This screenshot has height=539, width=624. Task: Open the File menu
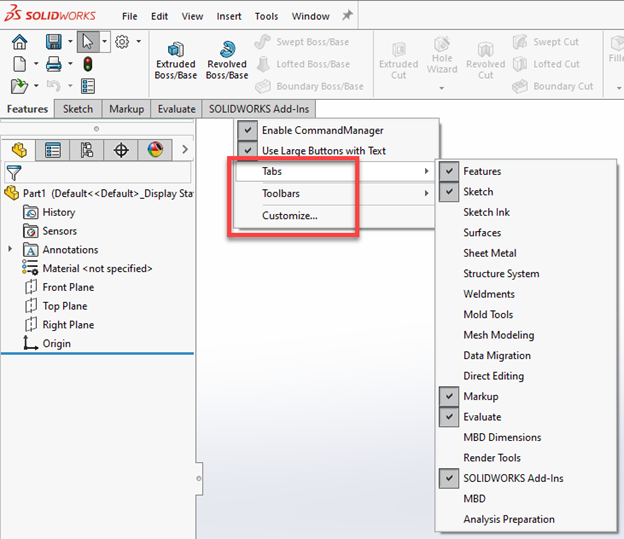point(130,16)
